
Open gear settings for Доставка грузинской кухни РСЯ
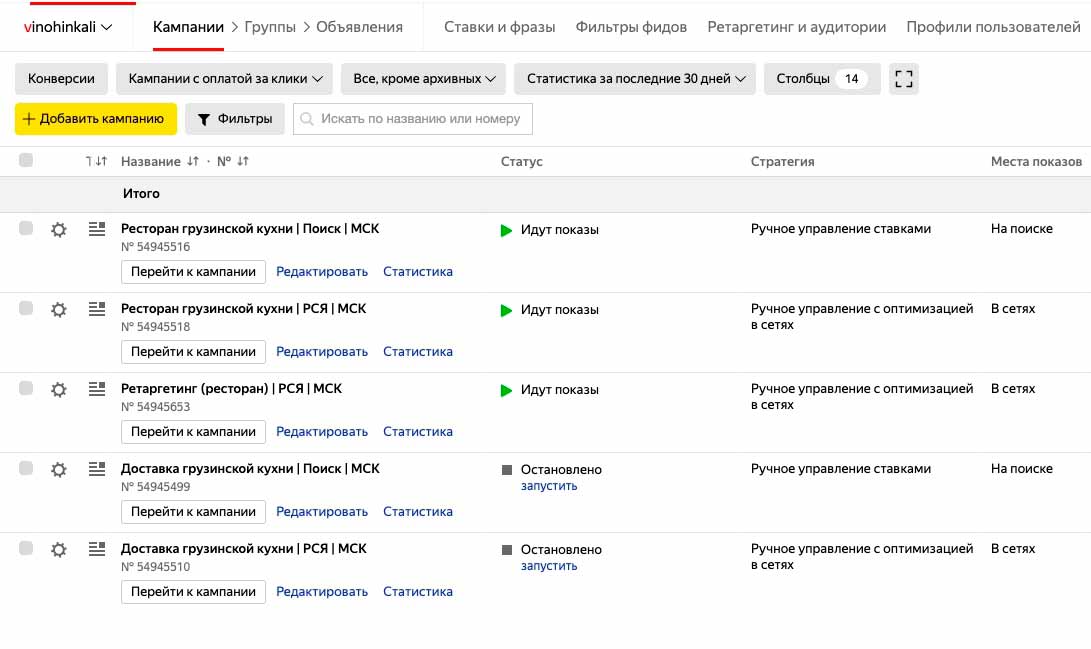click(x=59, y=550)
